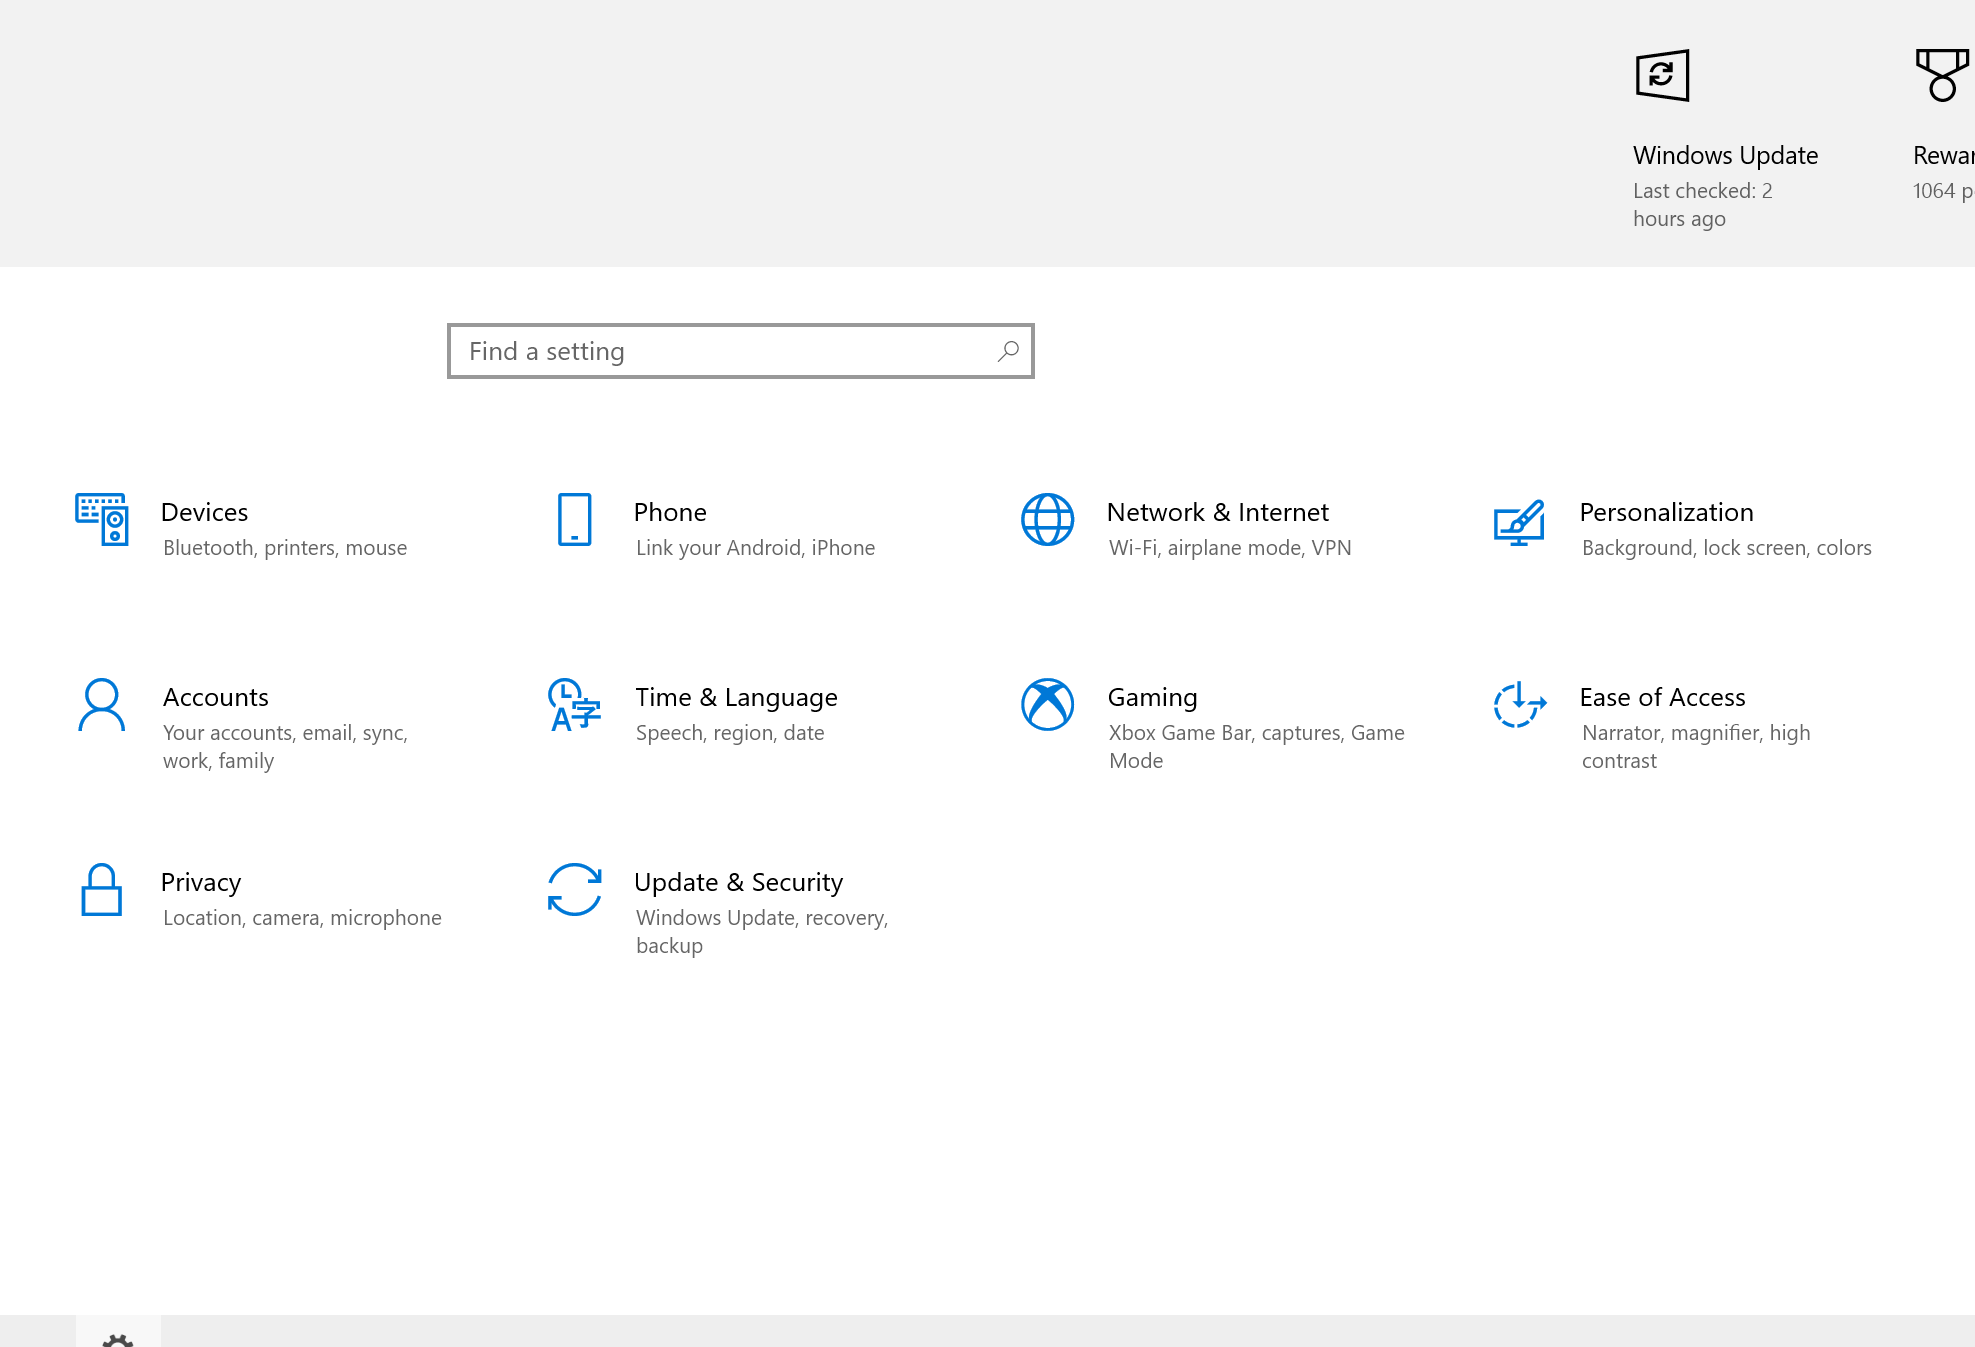
Task: Click the Update & Security refresh icon
Action: [574, 890]
